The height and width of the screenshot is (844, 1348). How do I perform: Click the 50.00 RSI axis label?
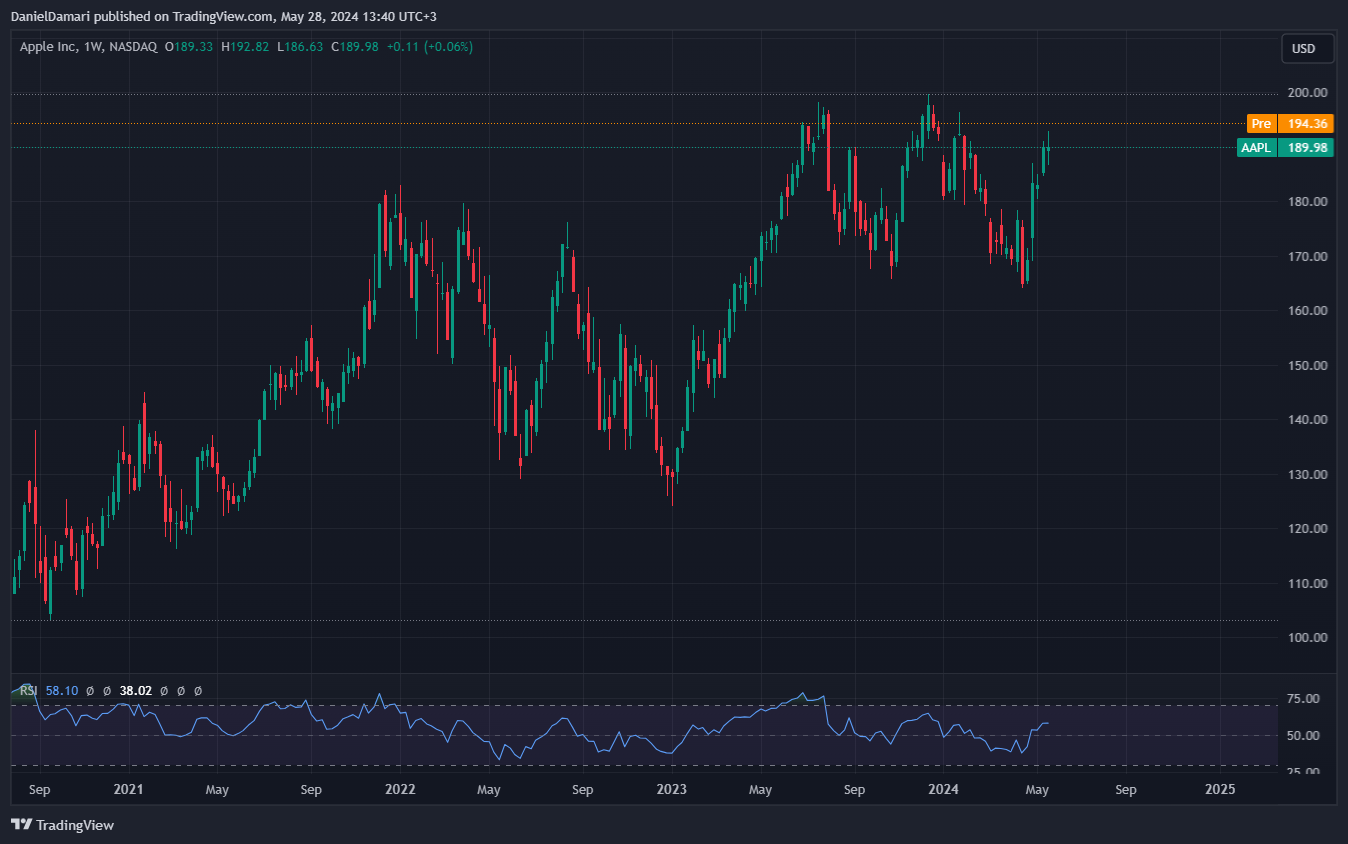pos(1304,736)
